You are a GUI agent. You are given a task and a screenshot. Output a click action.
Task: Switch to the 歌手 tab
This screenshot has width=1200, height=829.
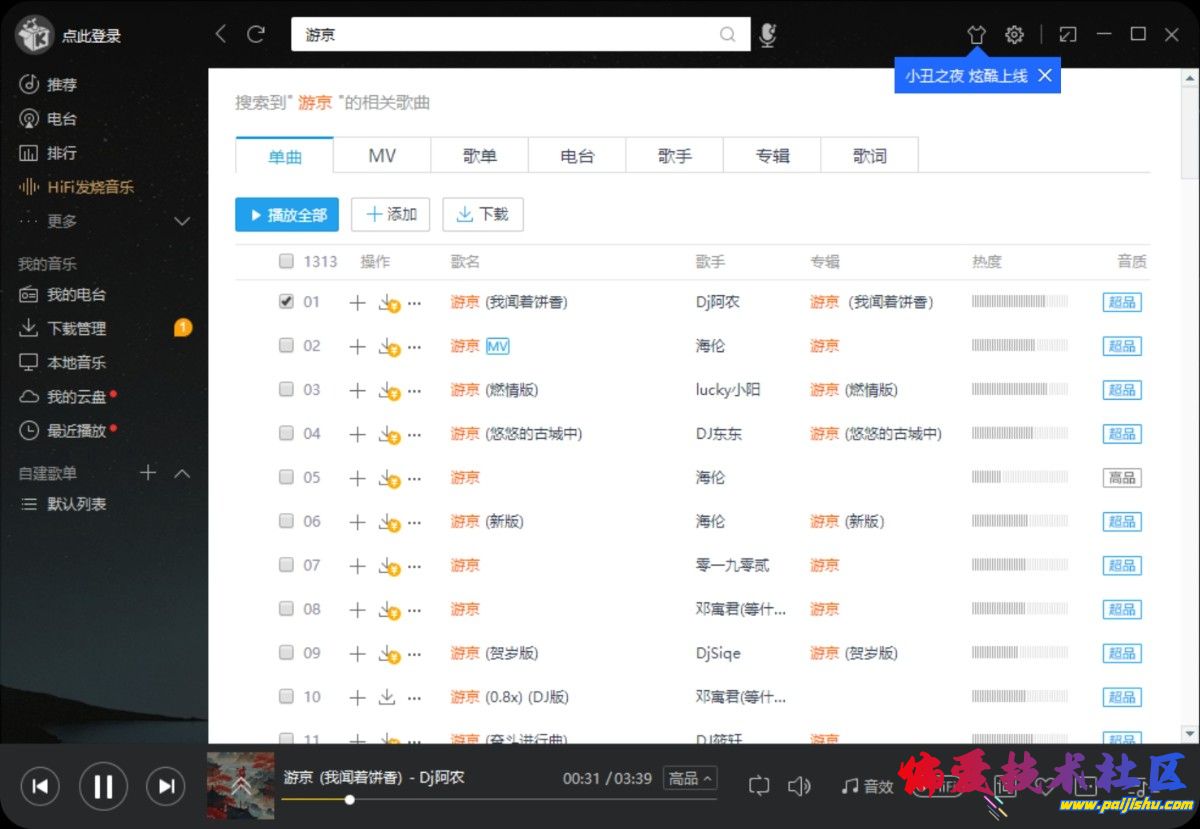point(674,156)
